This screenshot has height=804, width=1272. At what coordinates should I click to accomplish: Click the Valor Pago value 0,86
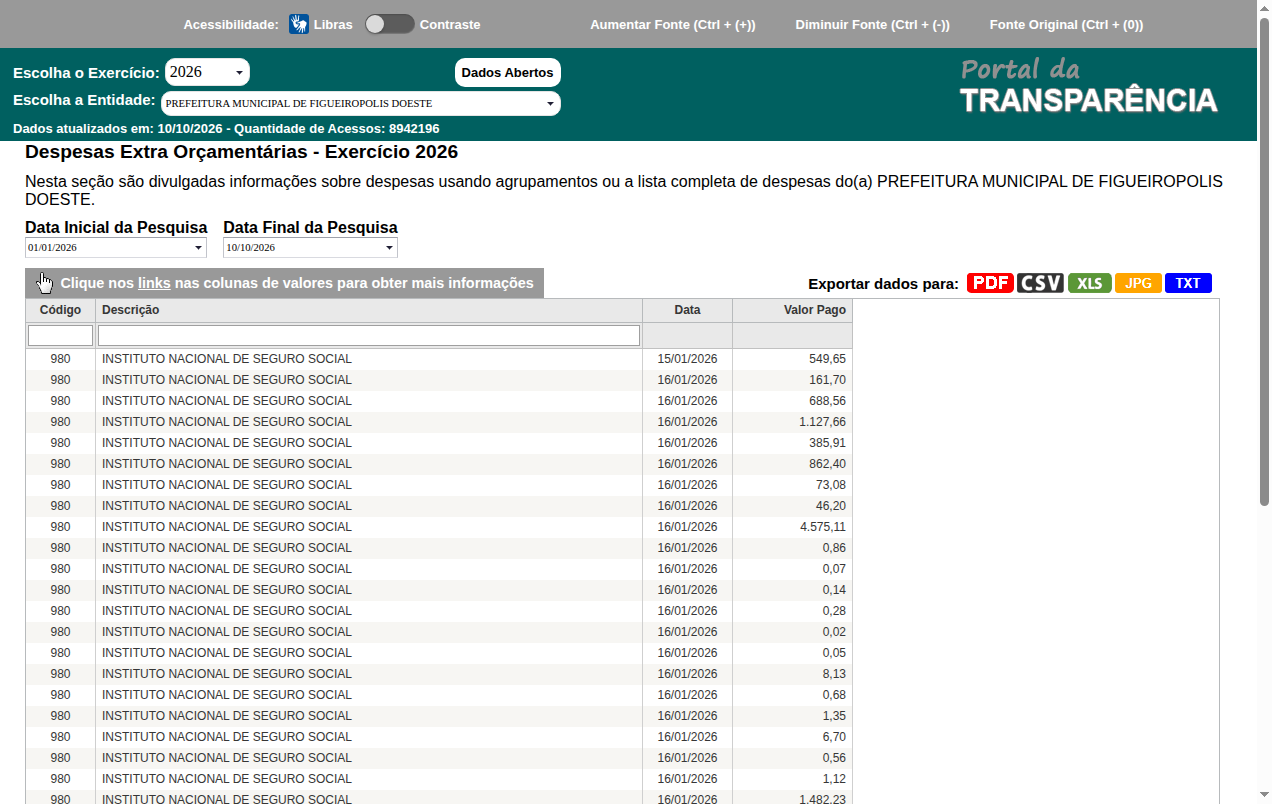[x=834, y=548]
